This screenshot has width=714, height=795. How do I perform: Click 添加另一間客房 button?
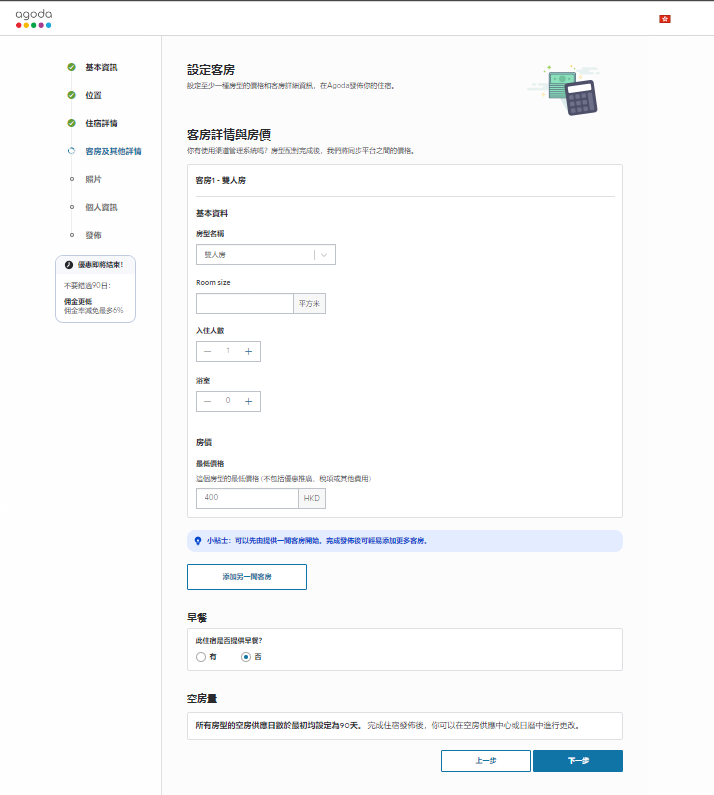pyautogui.click(x=247, y=577)
